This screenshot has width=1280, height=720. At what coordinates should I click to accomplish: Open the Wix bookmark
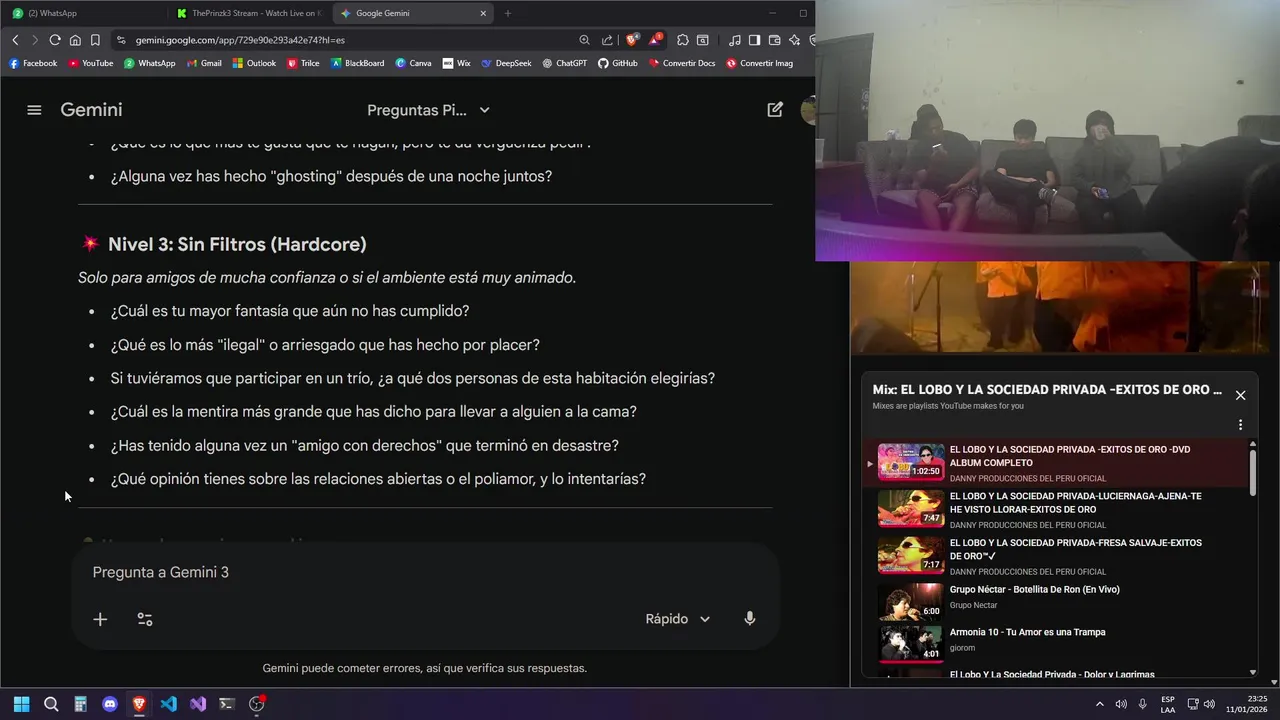coord(456,63)
